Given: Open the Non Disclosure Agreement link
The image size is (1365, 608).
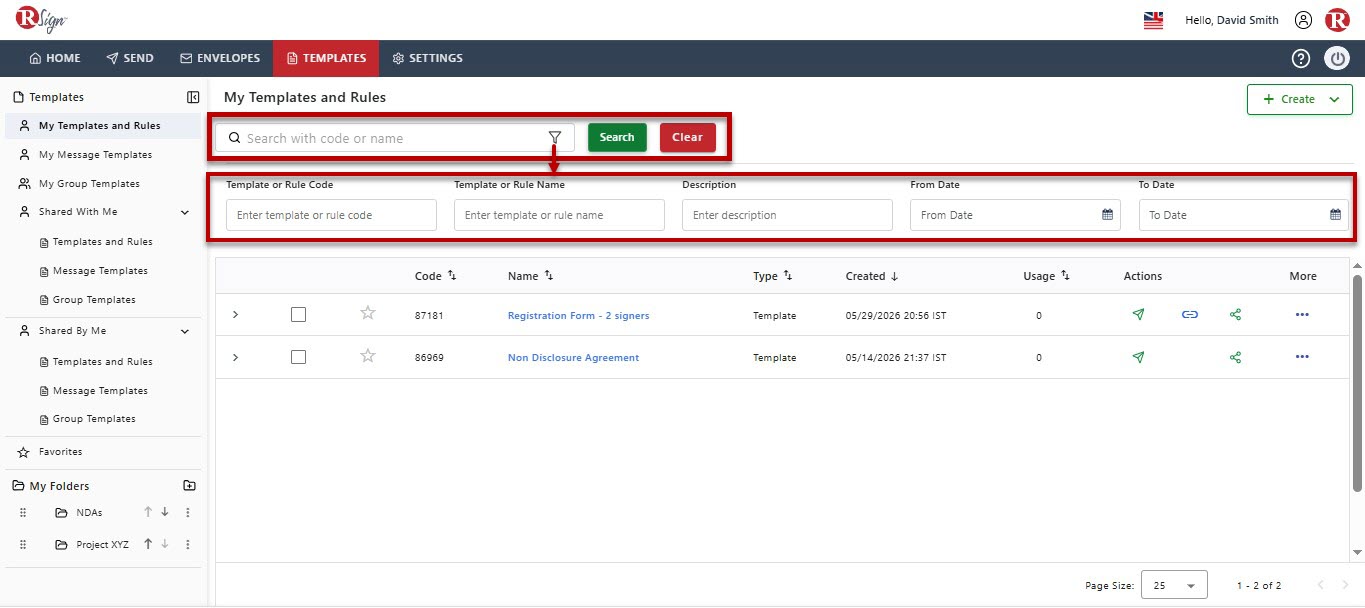Looking at the screenshot, I should 573,358.
